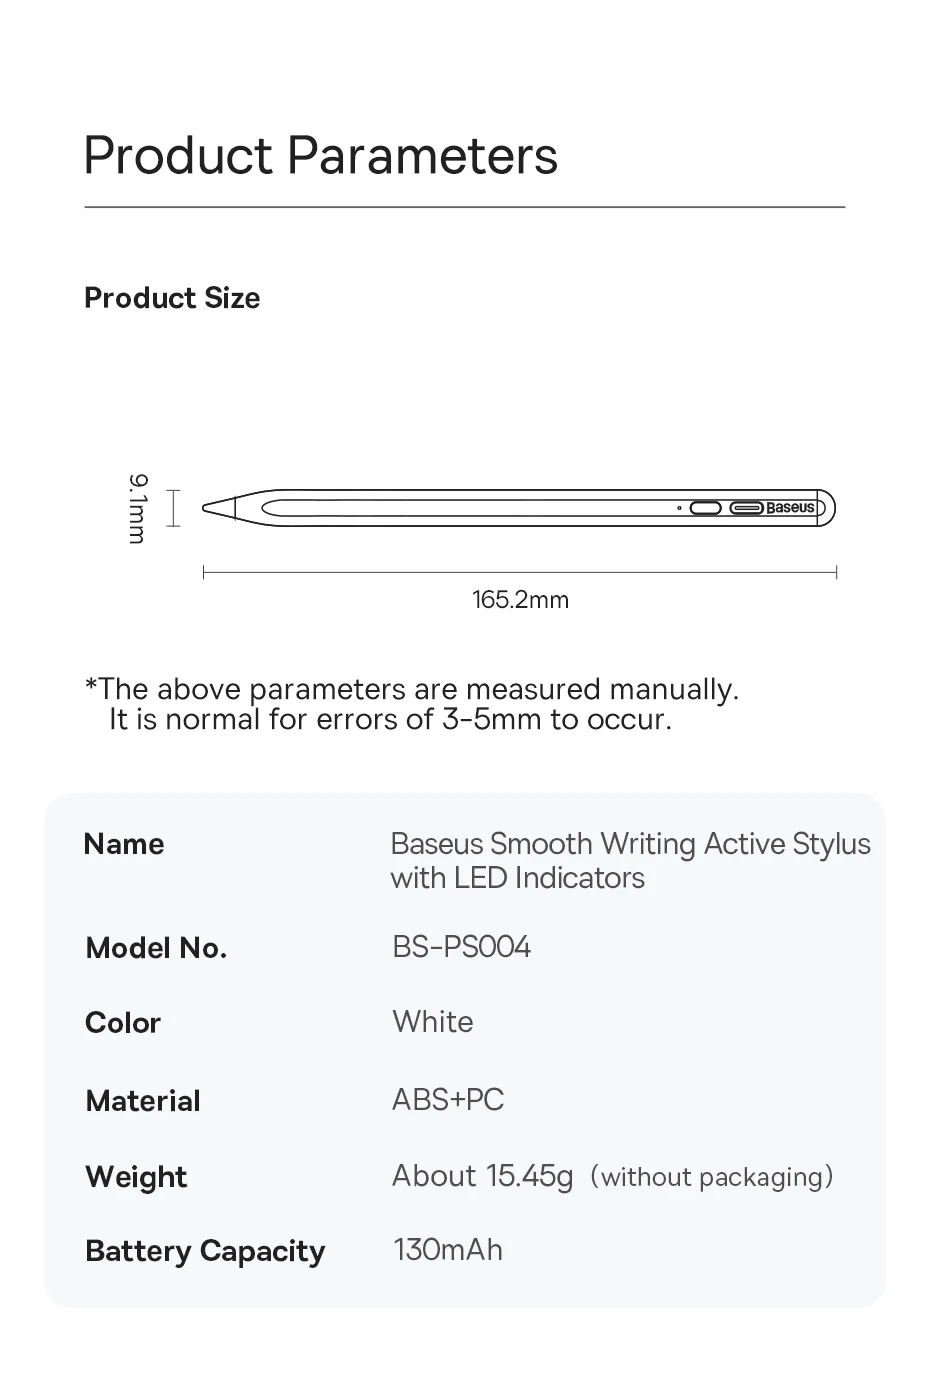Click the Baseus Smooth Writing Active Stylus text

[x=630, y=861]
